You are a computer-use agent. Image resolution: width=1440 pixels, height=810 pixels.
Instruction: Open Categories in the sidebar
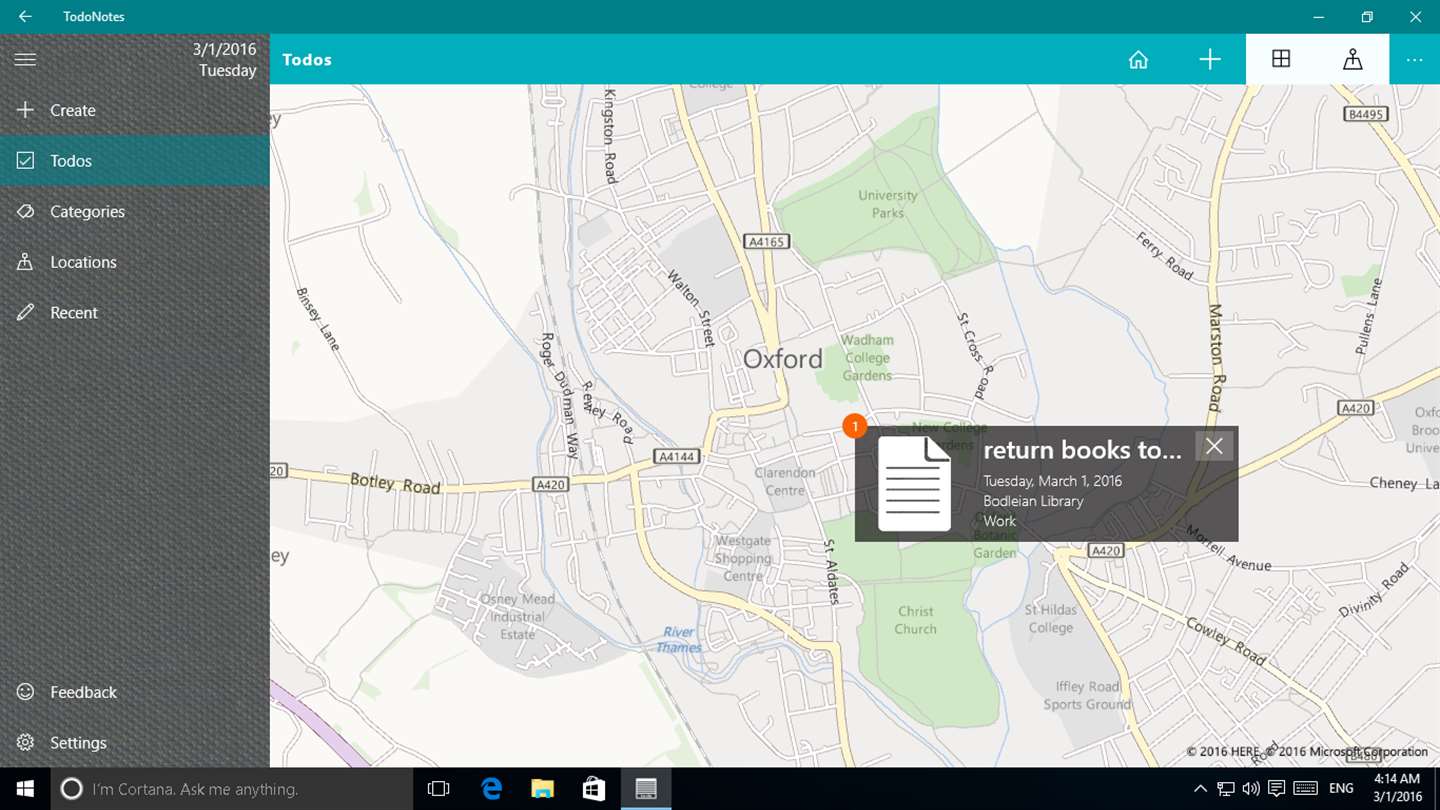[x=135, y=211]
